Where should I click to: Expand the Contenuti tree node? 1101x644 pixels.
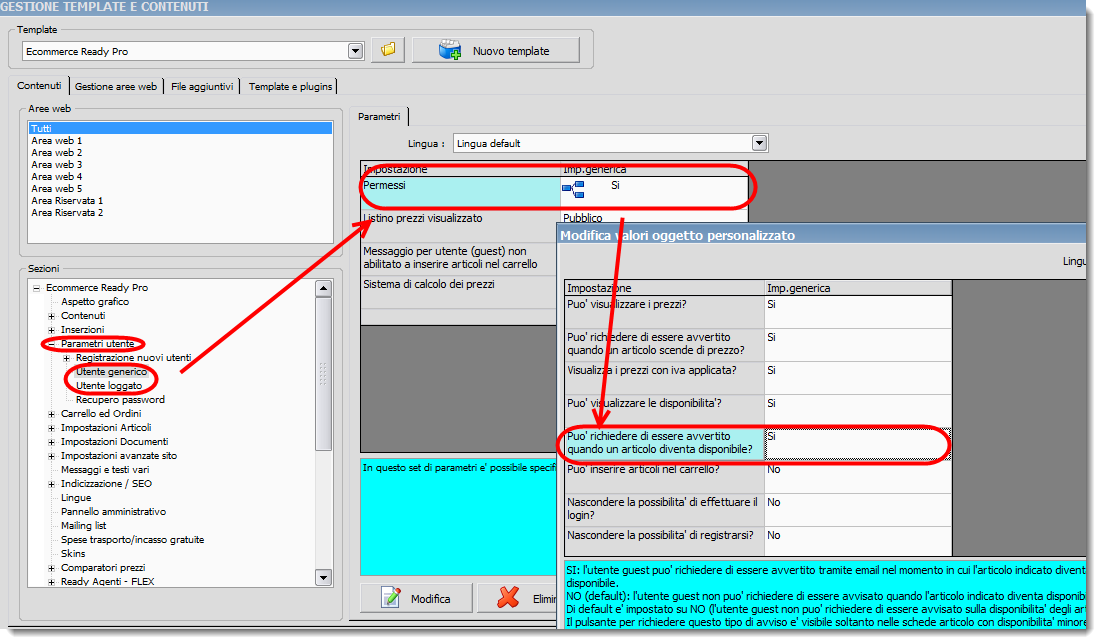[x=51, y=316]
